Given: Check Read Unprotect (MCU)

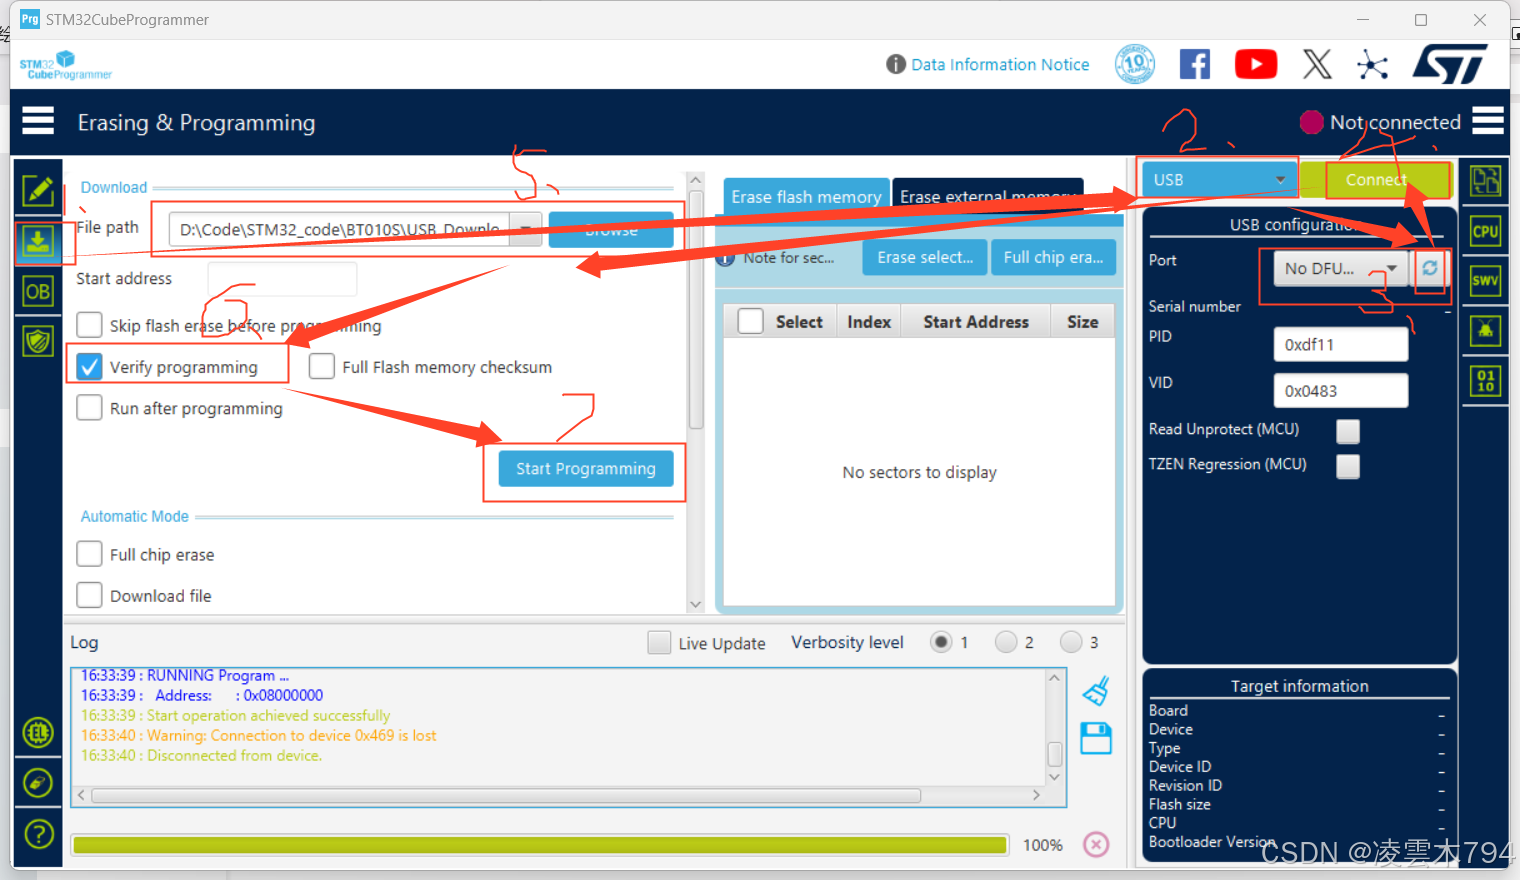Looking at the screenshot, I should point(1348,431).
